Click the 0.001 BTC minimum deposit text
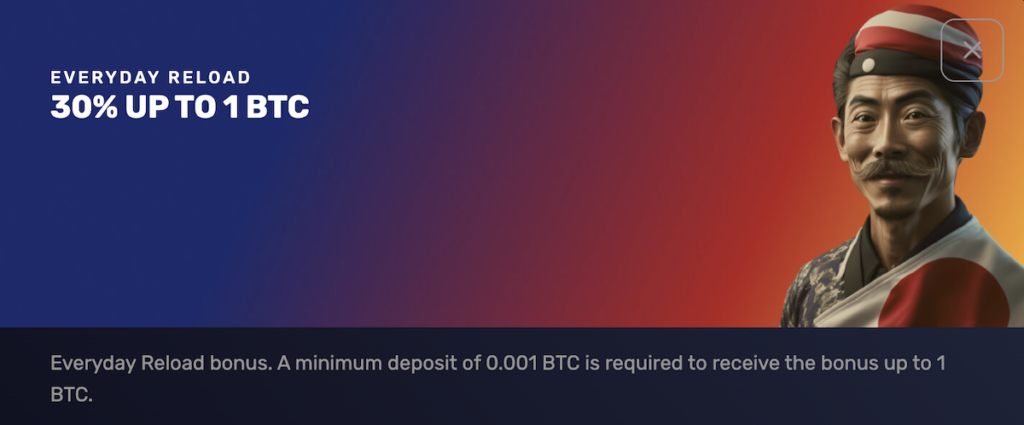Screen dimensions: 1024x425 tap(532, 363)
